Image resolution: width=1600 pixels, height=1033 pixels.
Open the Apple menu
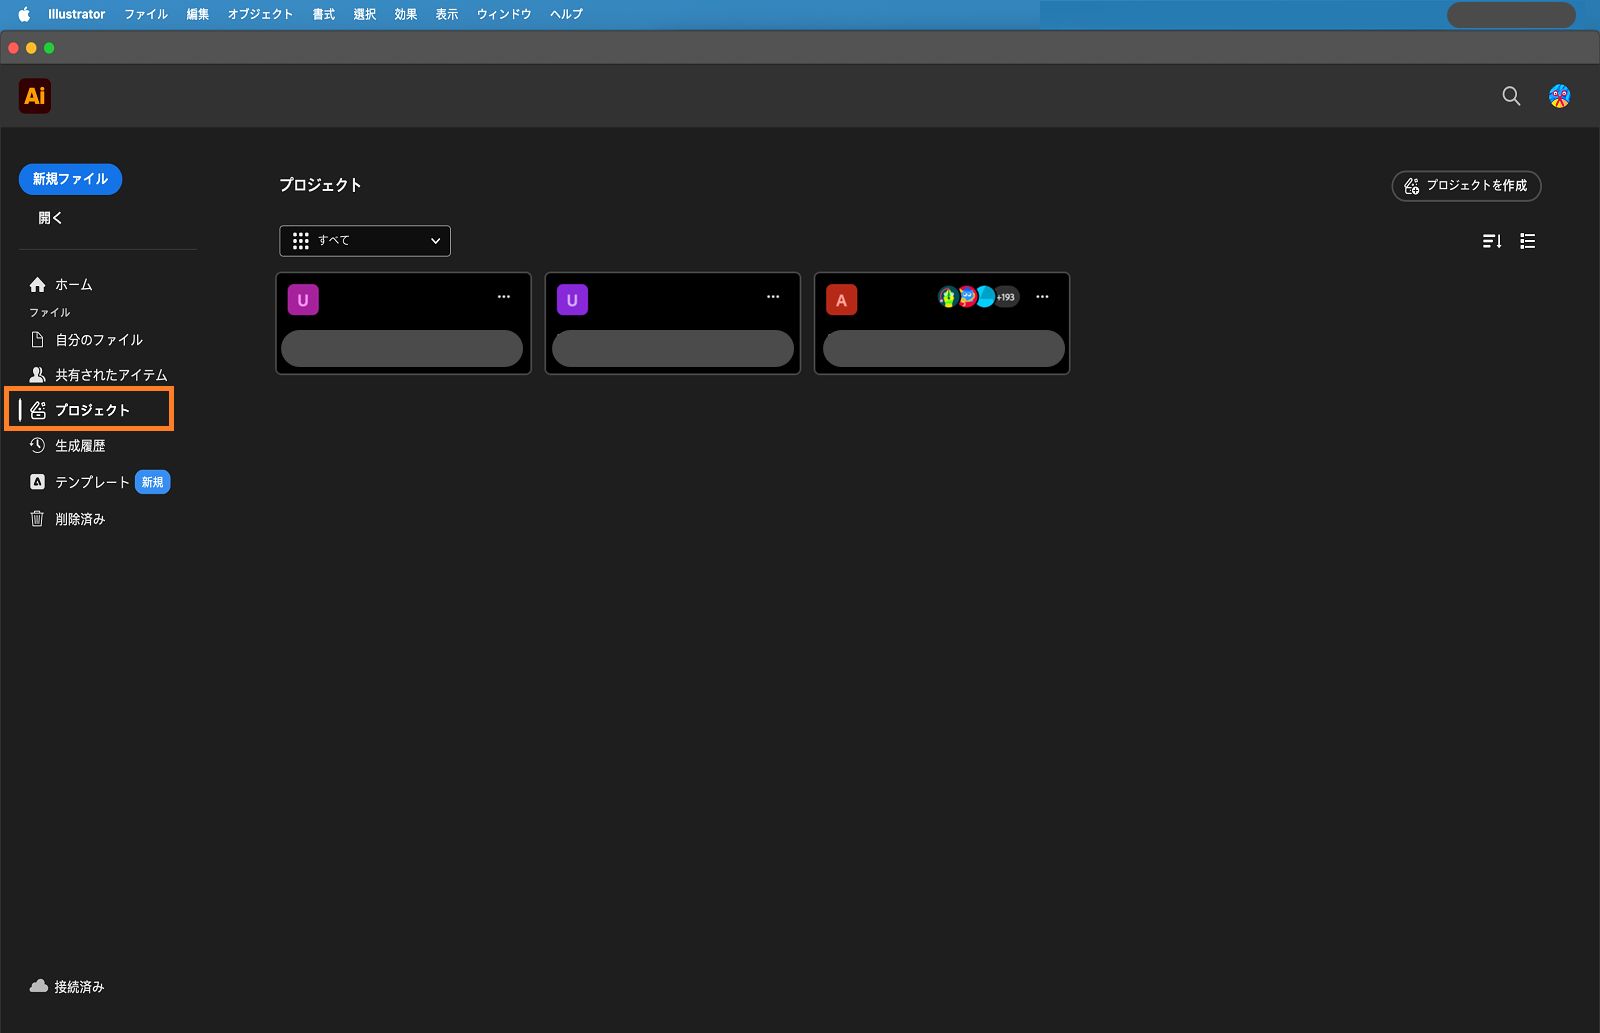click(24, 14)
